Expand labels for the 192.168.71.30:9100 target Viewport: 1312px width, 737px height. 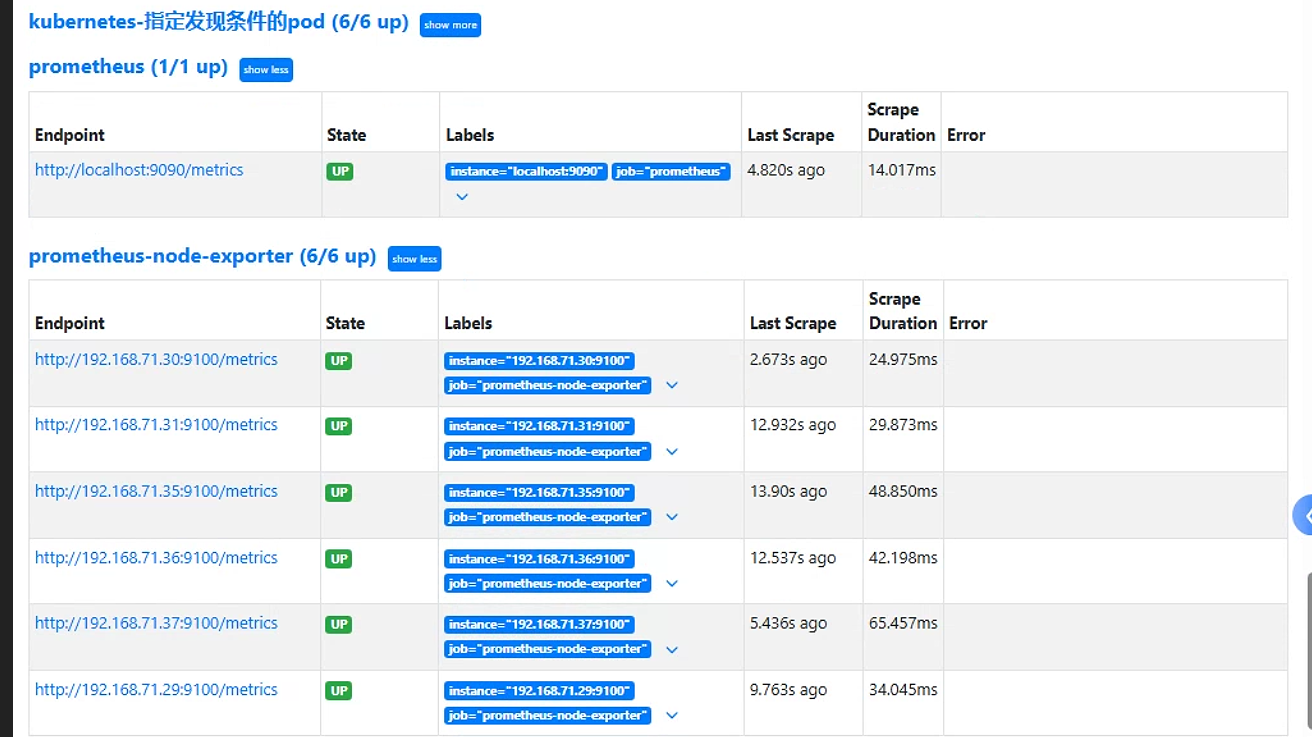672,385
